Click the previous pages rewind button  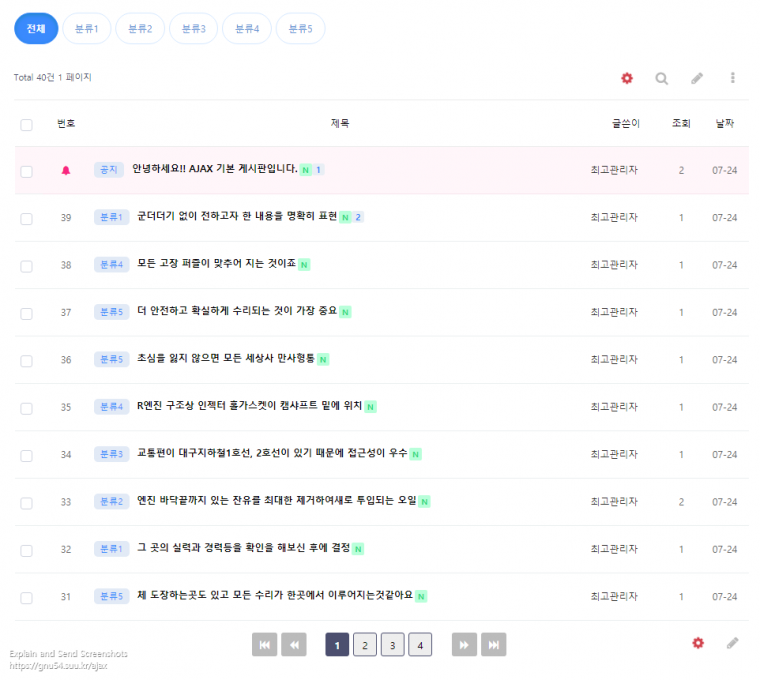click(x=294, y=645)
